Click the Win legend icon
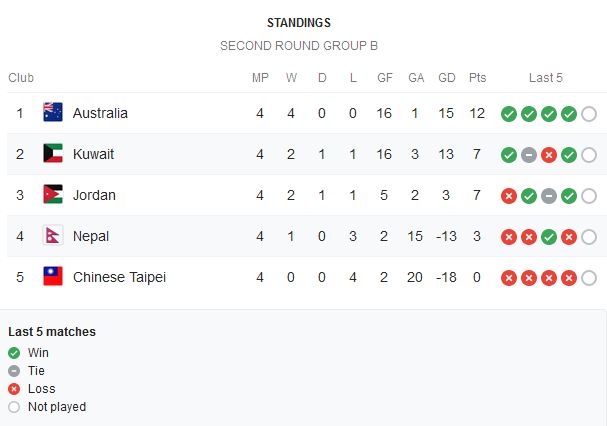Screen dimensions: 607x426 tap(14, 353)
